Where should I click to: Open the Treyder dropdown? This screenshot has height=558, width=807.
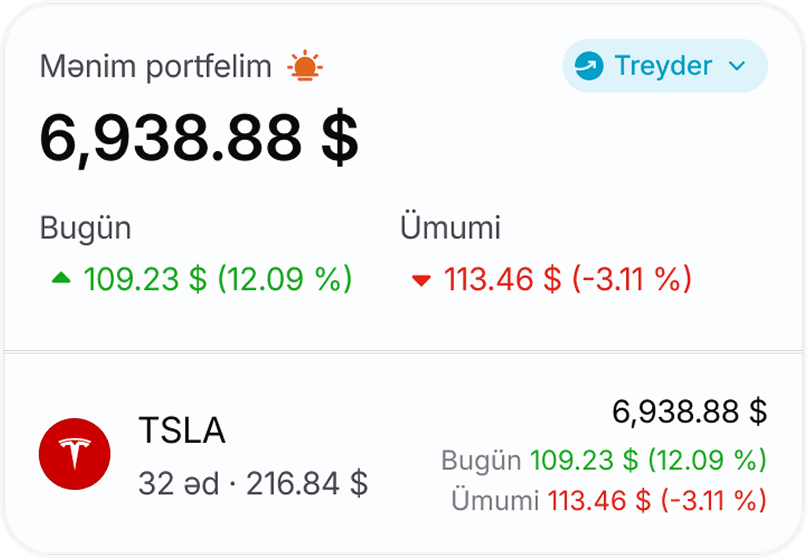click(x=664, y=66)
